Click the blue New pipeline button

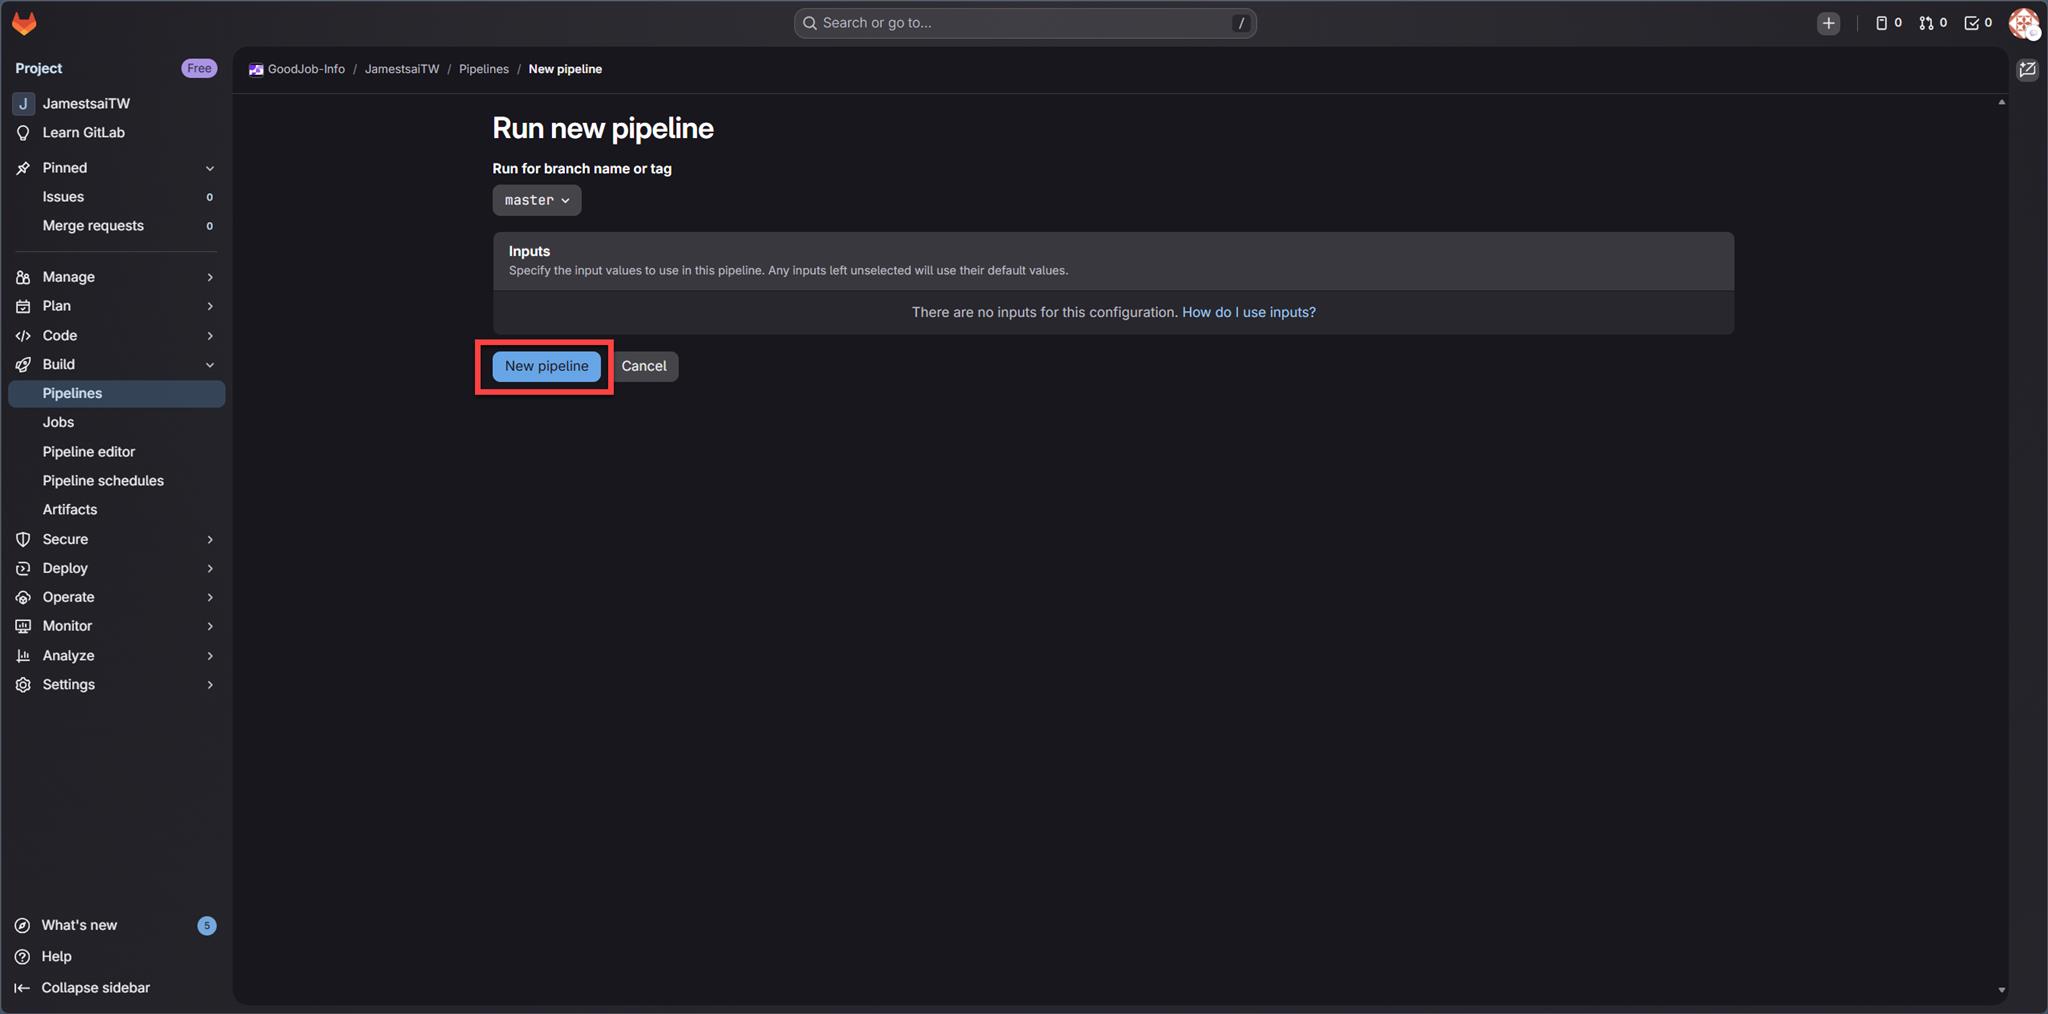(x=546, y=366)
